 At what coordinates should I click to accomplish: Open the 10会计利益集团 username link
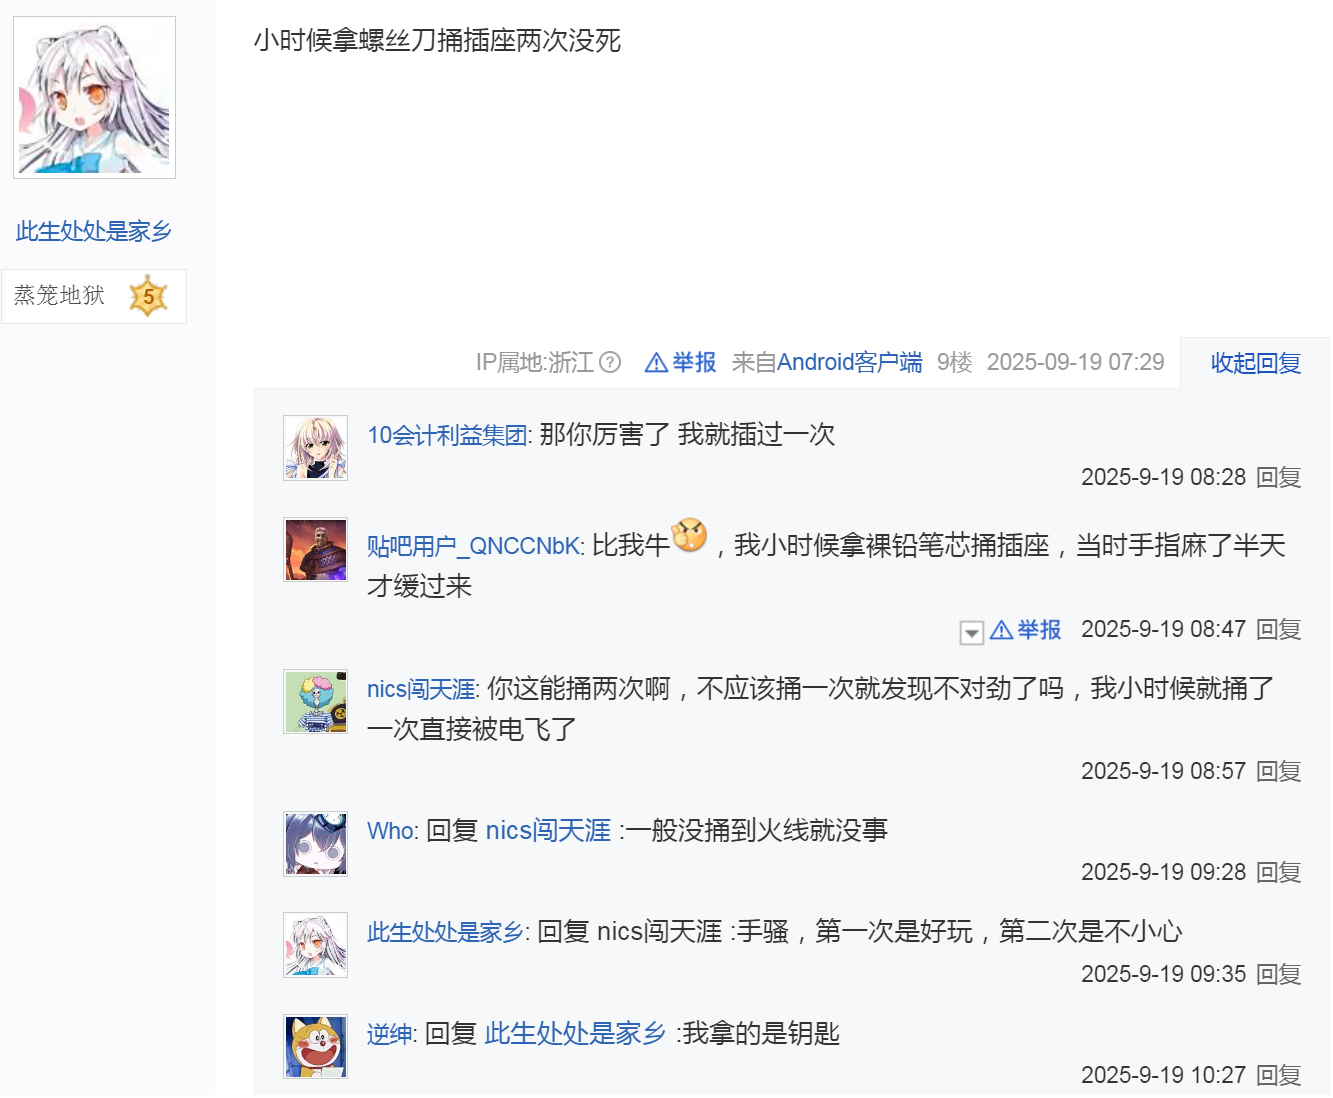click(447, 435)
